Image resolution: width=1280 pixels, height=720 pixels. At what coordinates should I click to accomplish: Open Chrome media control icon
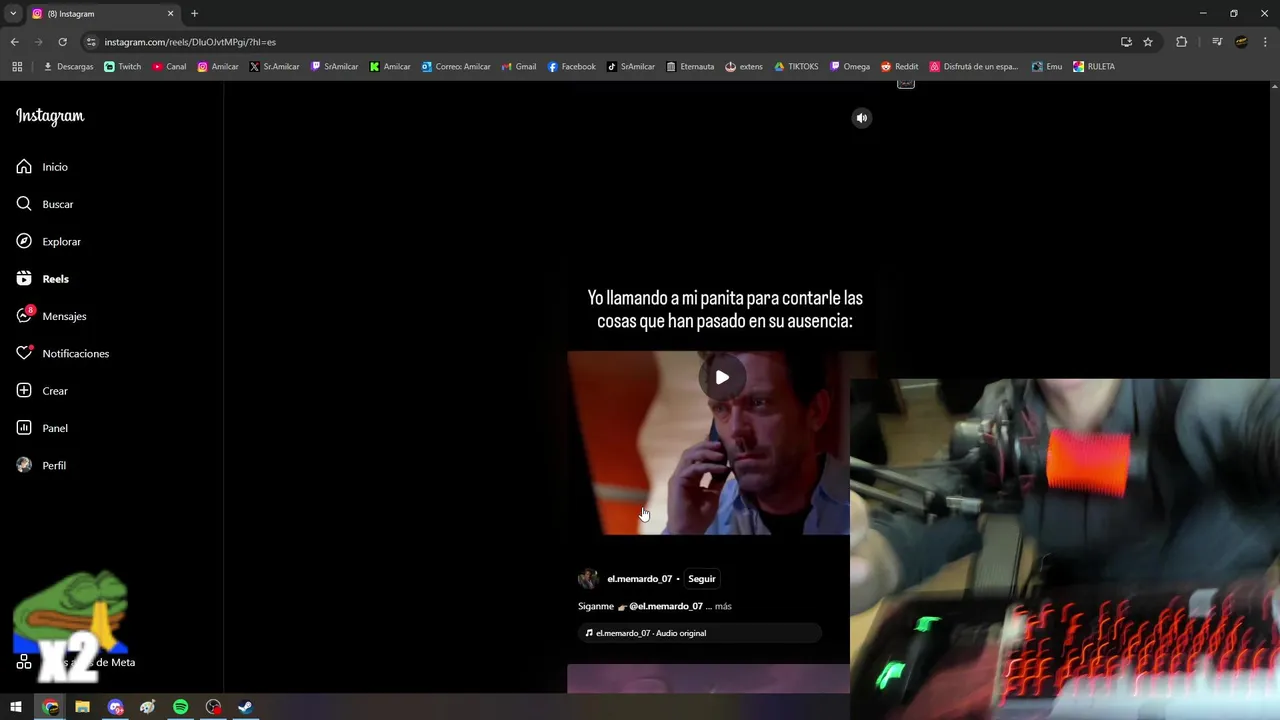pos(1217,42)
